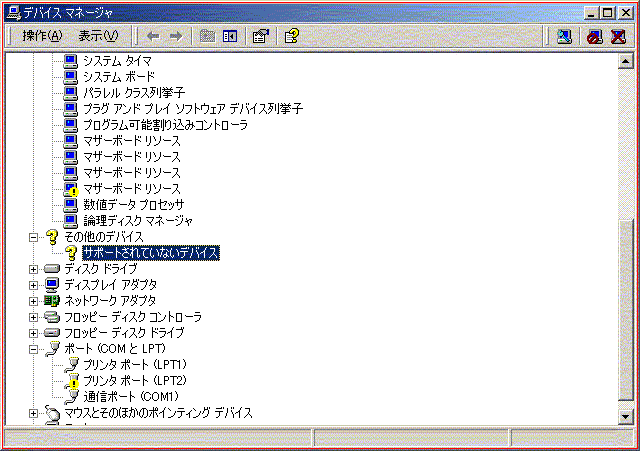Open the 表示(V) menu
This screenshot has width=640, height=451.
pos(98,36)
